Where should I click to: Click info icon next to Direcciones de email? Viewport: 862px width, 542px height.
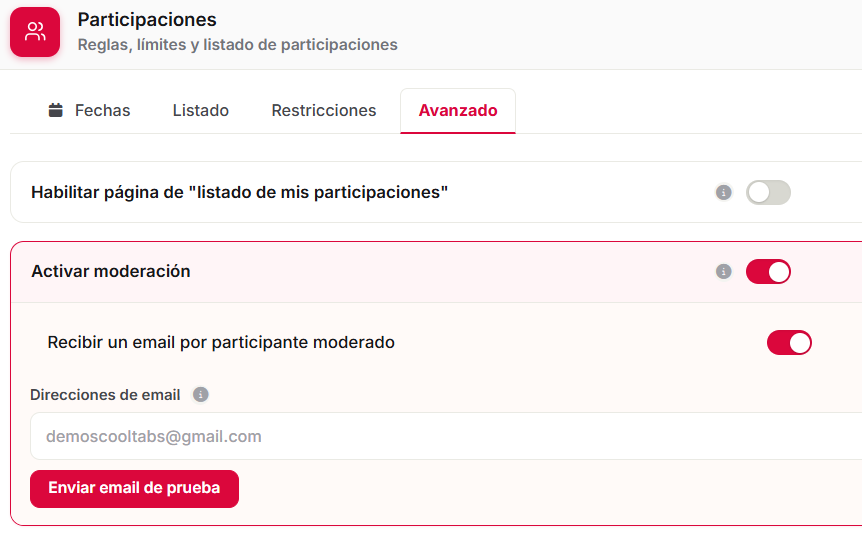[201, 395]
